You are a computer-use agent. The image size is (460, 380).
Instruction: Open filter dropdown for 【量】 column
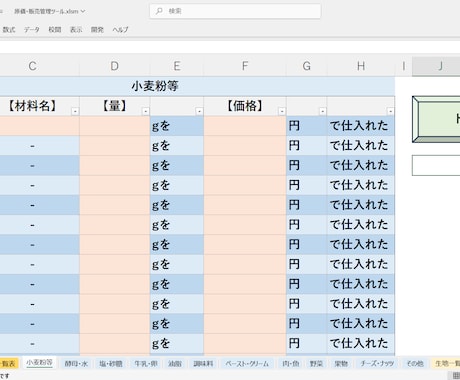point(145,111)
